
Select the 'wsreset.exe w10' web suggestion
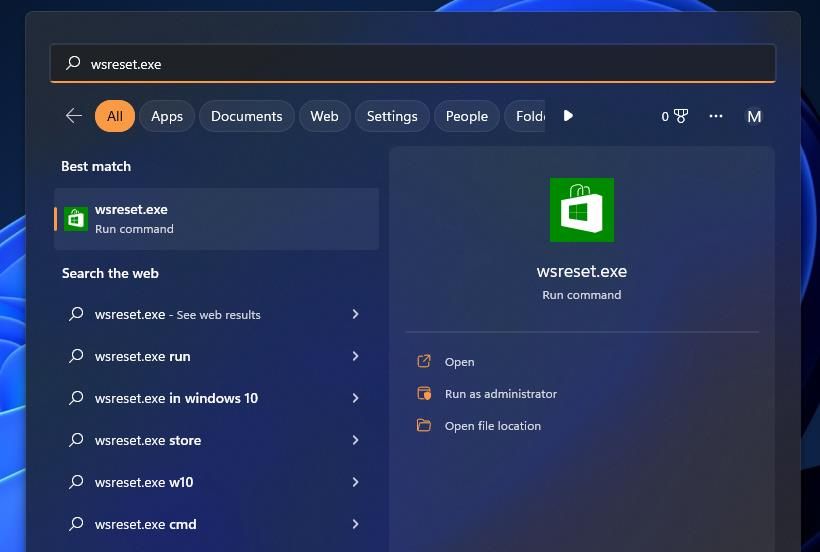pyautogui.click(x=217, y=482)
